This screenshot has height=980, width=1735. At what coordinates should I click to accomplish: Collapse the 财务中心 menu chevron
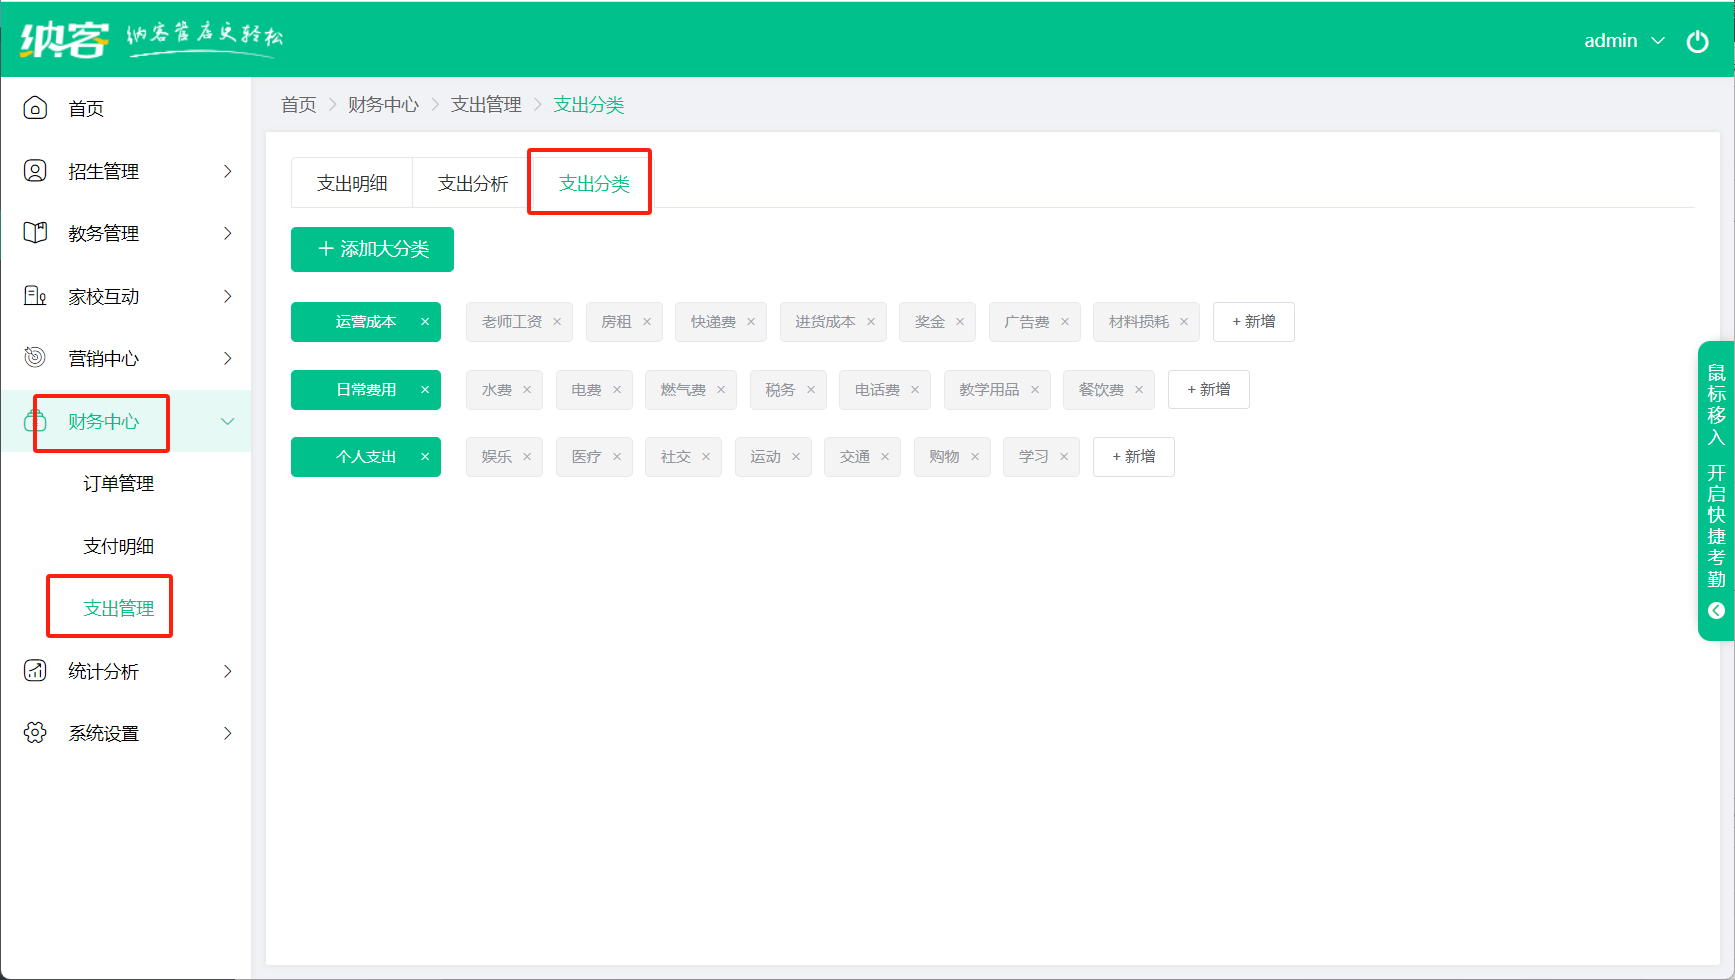click(227, 421)
